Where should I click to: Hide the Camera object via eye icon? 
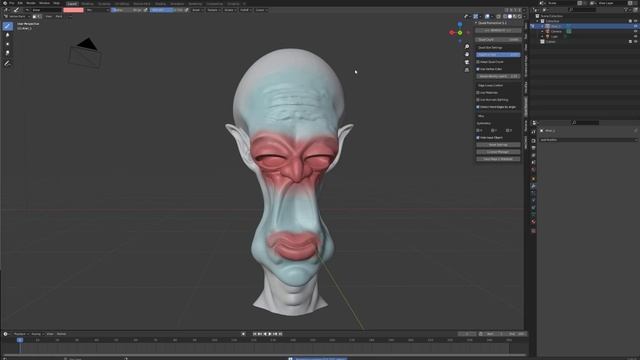coord(636,31)
